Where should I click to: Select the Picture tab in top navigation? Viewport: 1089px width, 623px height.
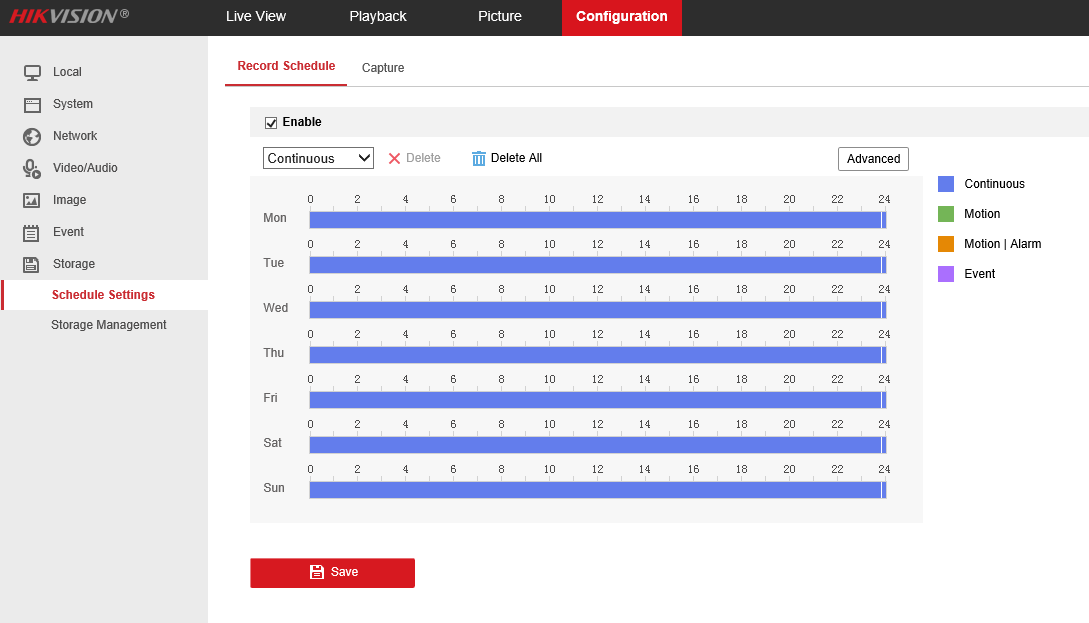click(x=500, y=17)
